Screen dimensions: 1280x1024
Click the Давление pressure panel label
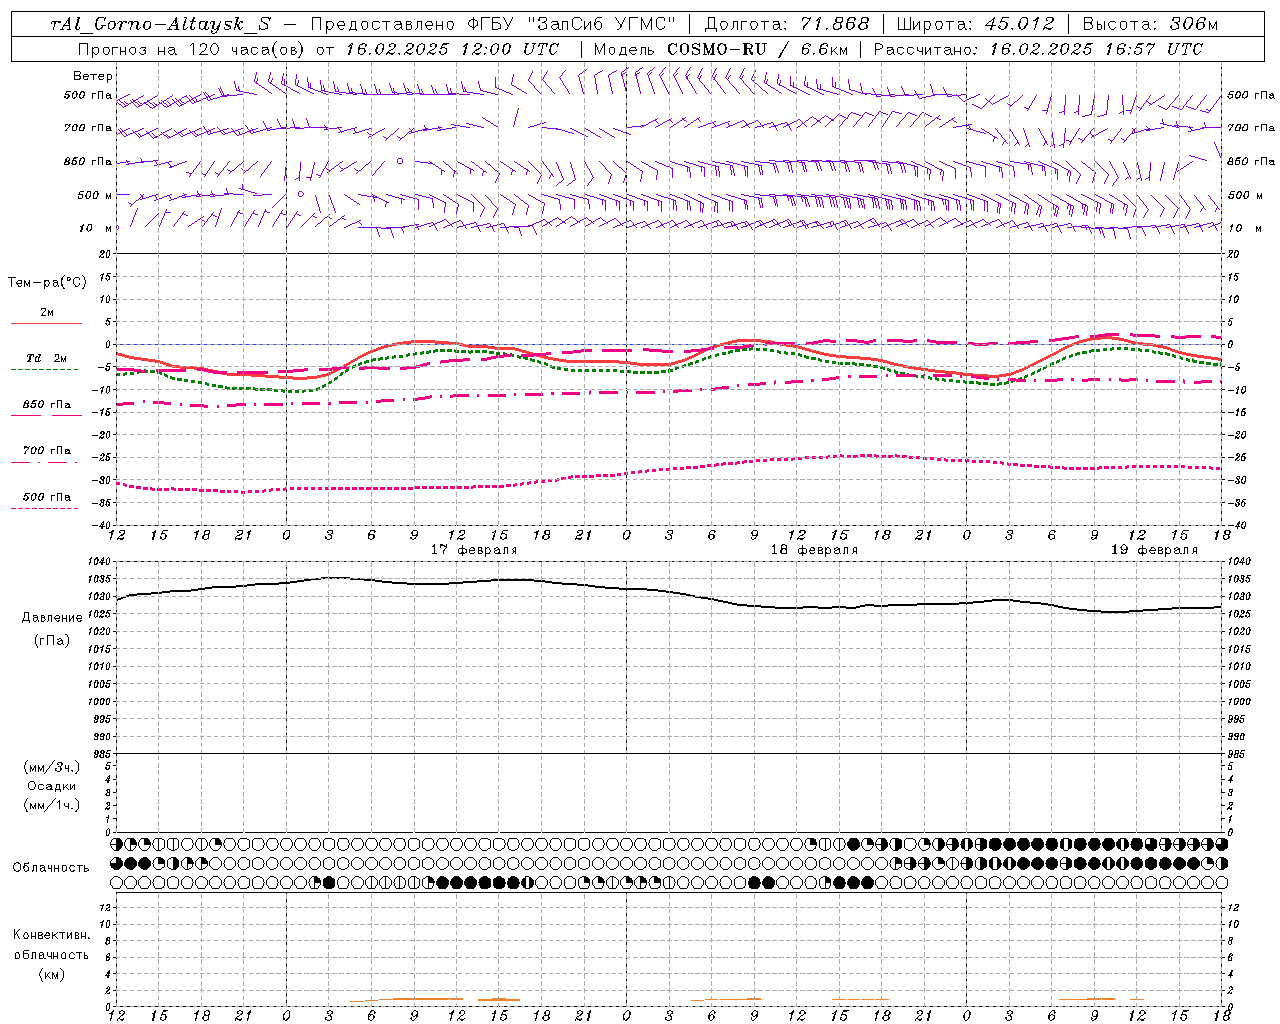tap(52, 618)
